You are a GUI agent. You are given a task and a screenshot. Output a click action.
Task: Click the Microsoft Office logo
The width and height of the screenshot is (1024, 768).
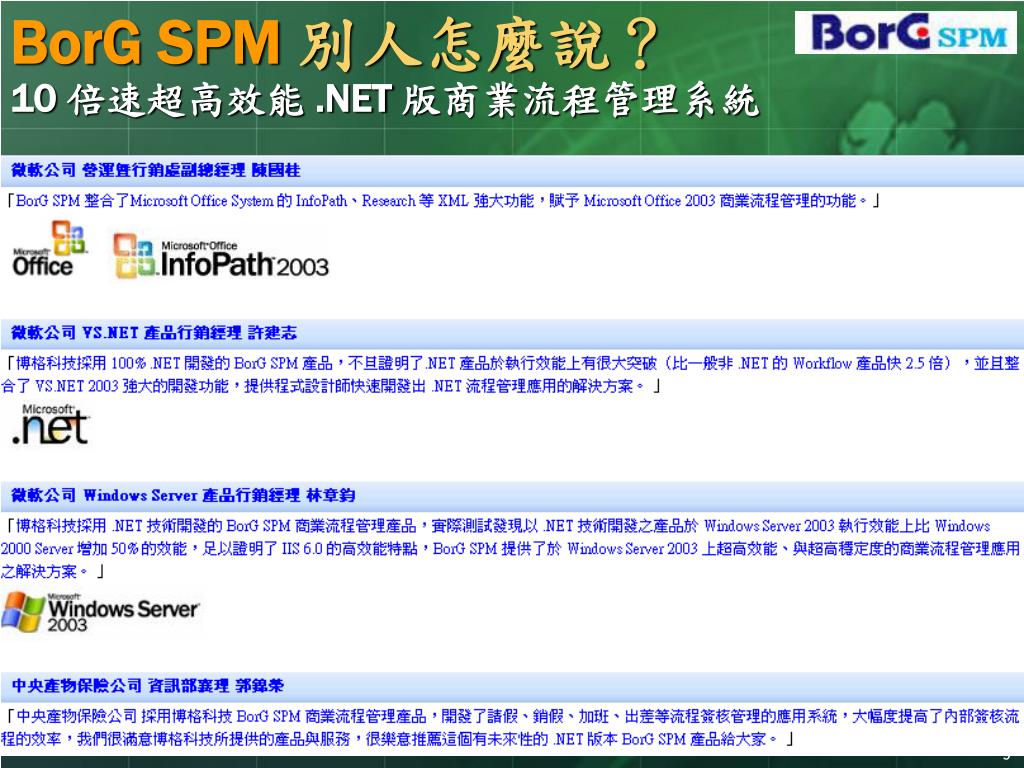pyautogui.click(x=49, y=249)
